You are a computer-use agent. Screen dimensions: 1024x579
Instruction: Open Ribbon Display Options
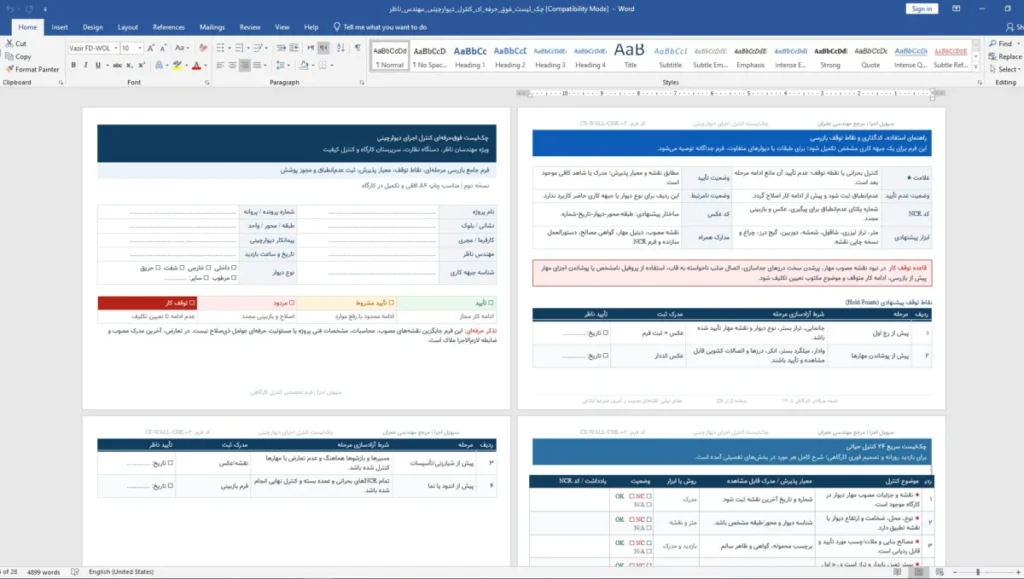(x=956, y=8)
